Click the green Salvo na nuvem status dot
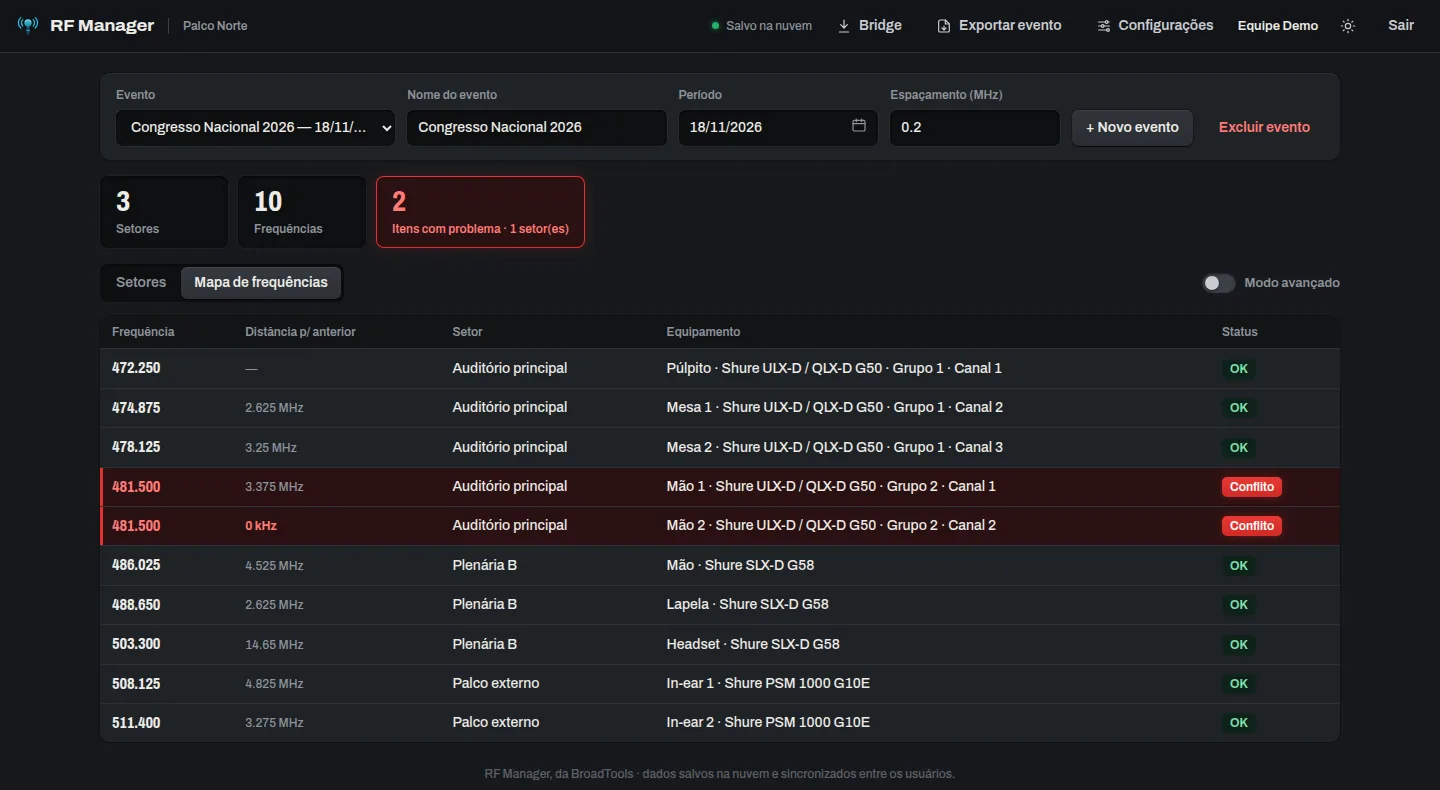This screenshot has width=1440, height=790. [715, 26]
